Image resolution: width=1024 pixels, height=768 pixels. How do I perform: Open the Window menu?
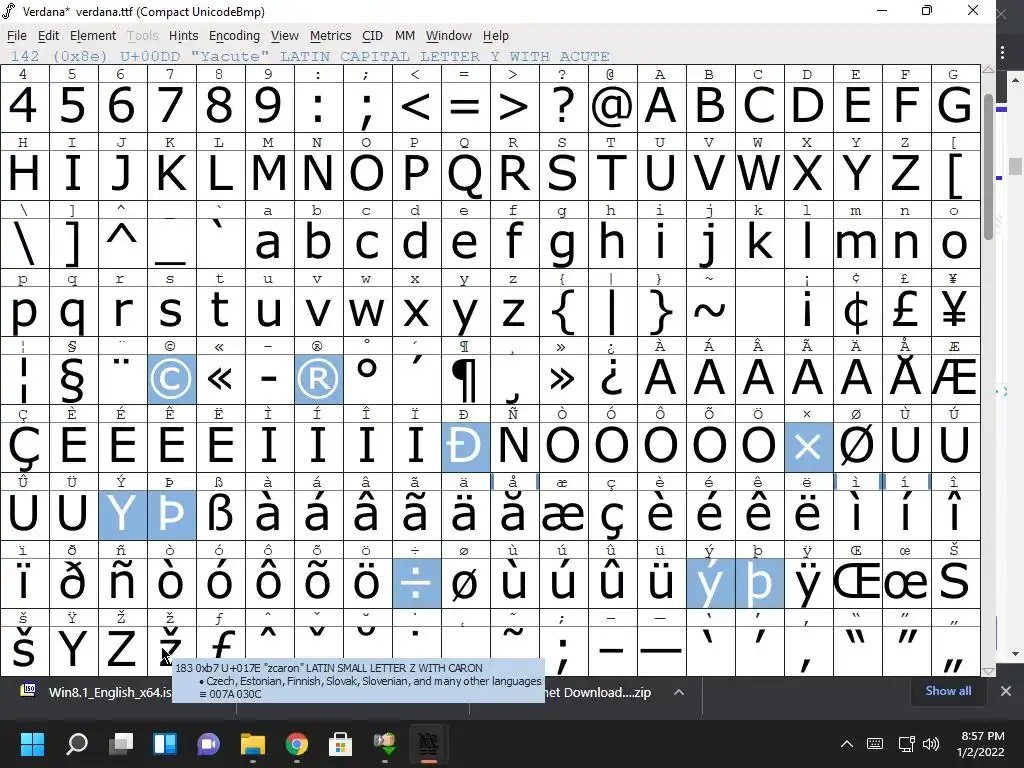(449, 36)
